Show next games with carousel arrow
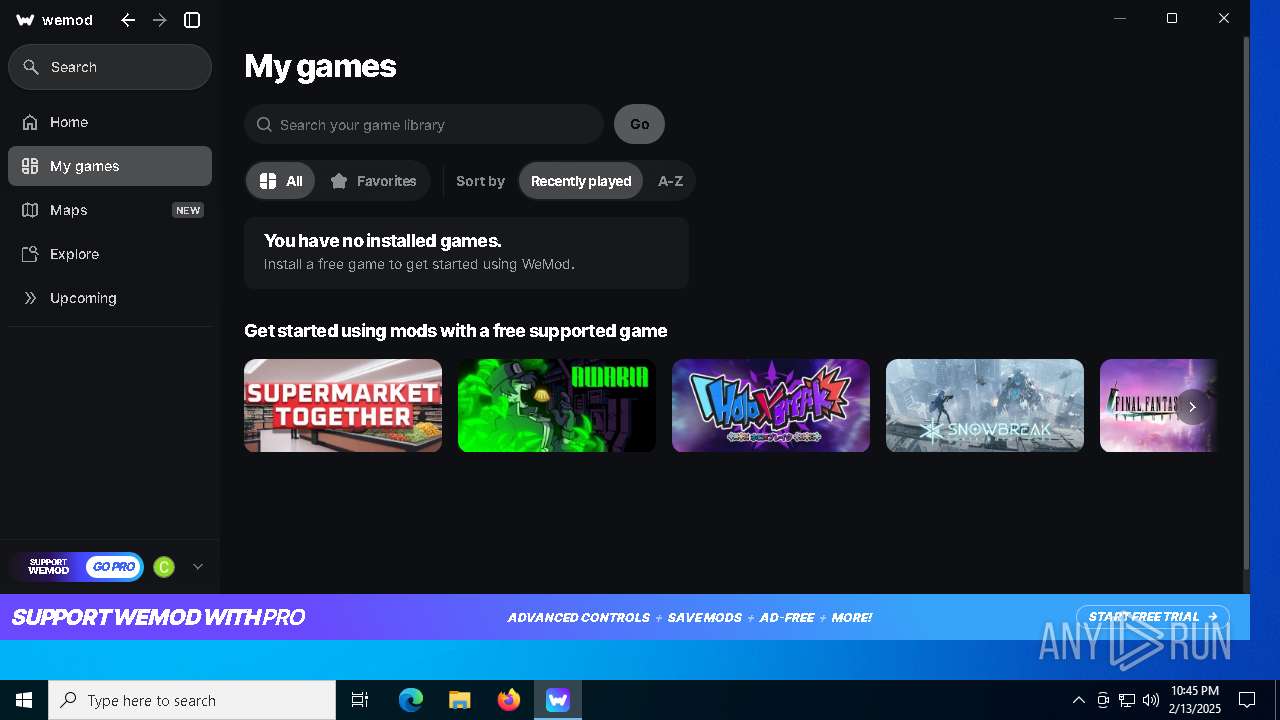The height and width of the screenshot is (720, 1280). tap(1192, 407)
